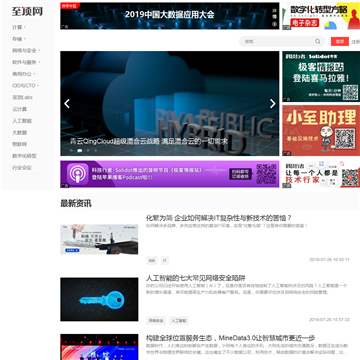
Task: Open 行业会议 in the sidebar
Action: [22, 167]
